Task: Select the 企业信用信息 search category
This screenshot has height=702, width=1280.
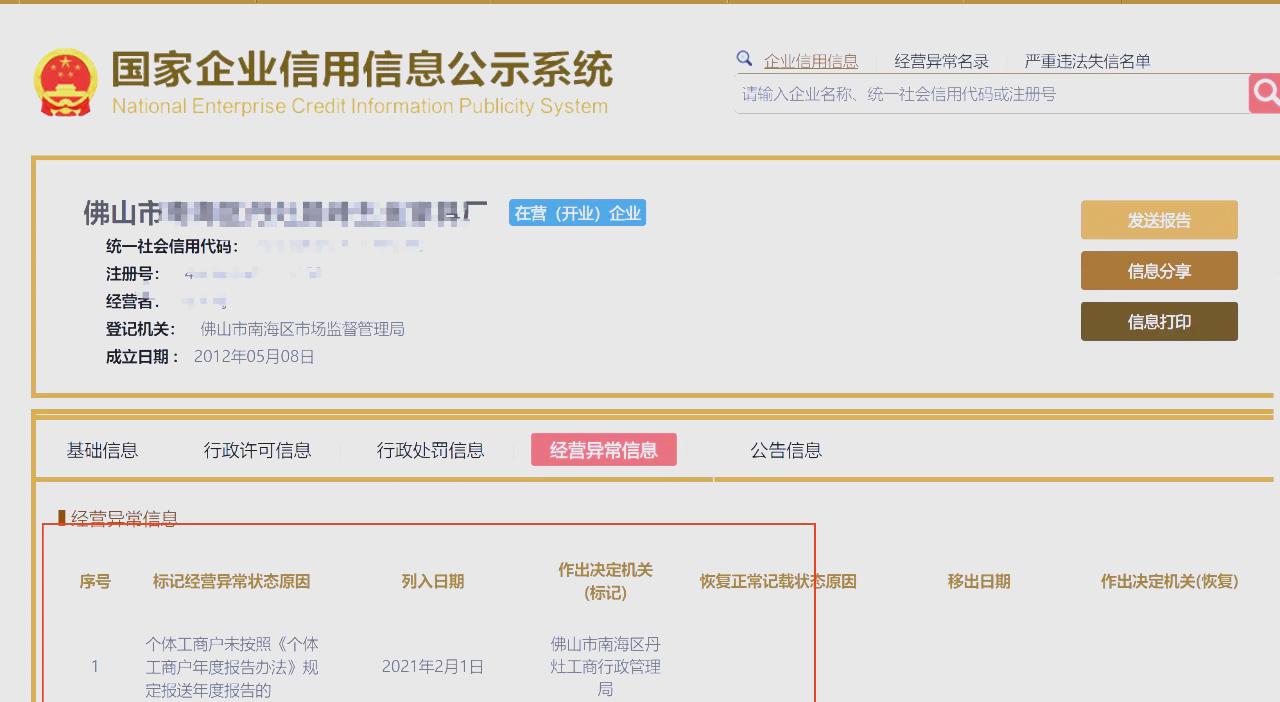Action: pyautogui.click(x=810, y=61)
